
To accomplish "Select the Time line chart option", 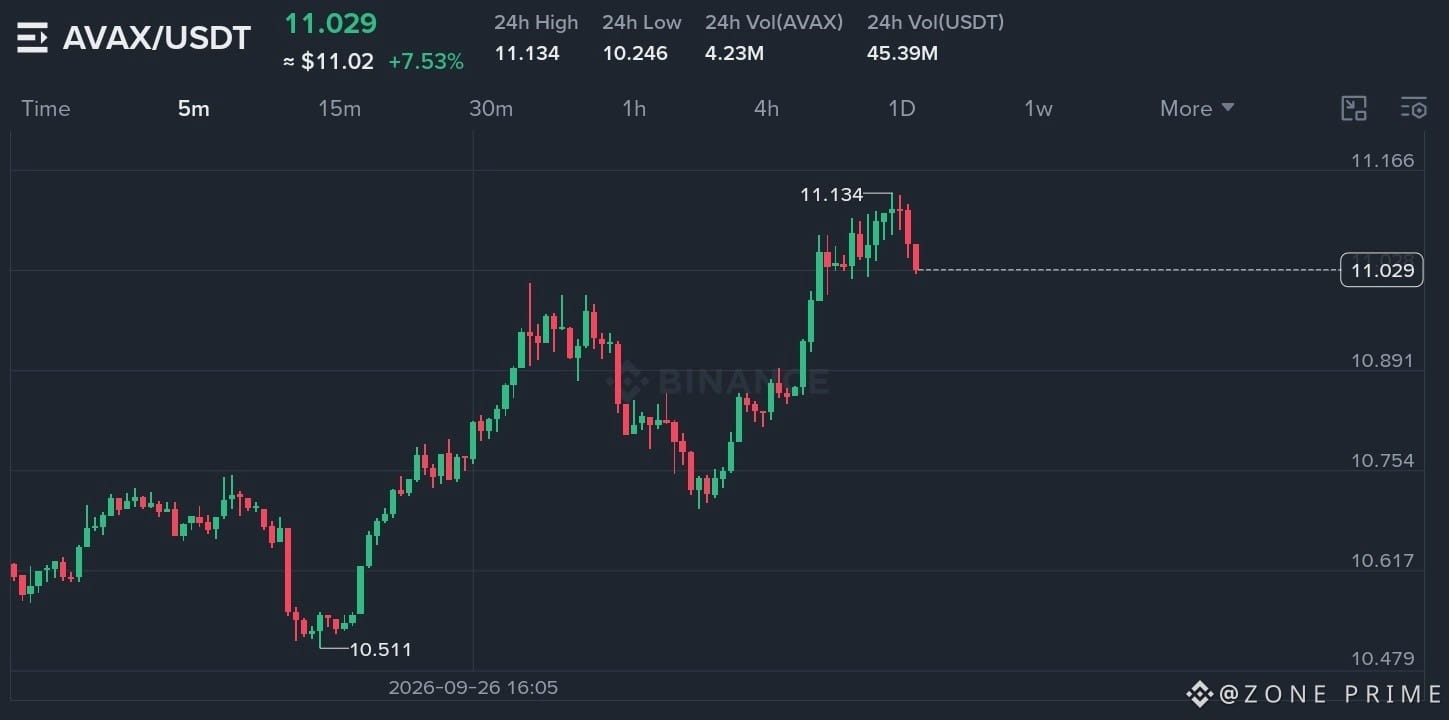I will (46, 108).
